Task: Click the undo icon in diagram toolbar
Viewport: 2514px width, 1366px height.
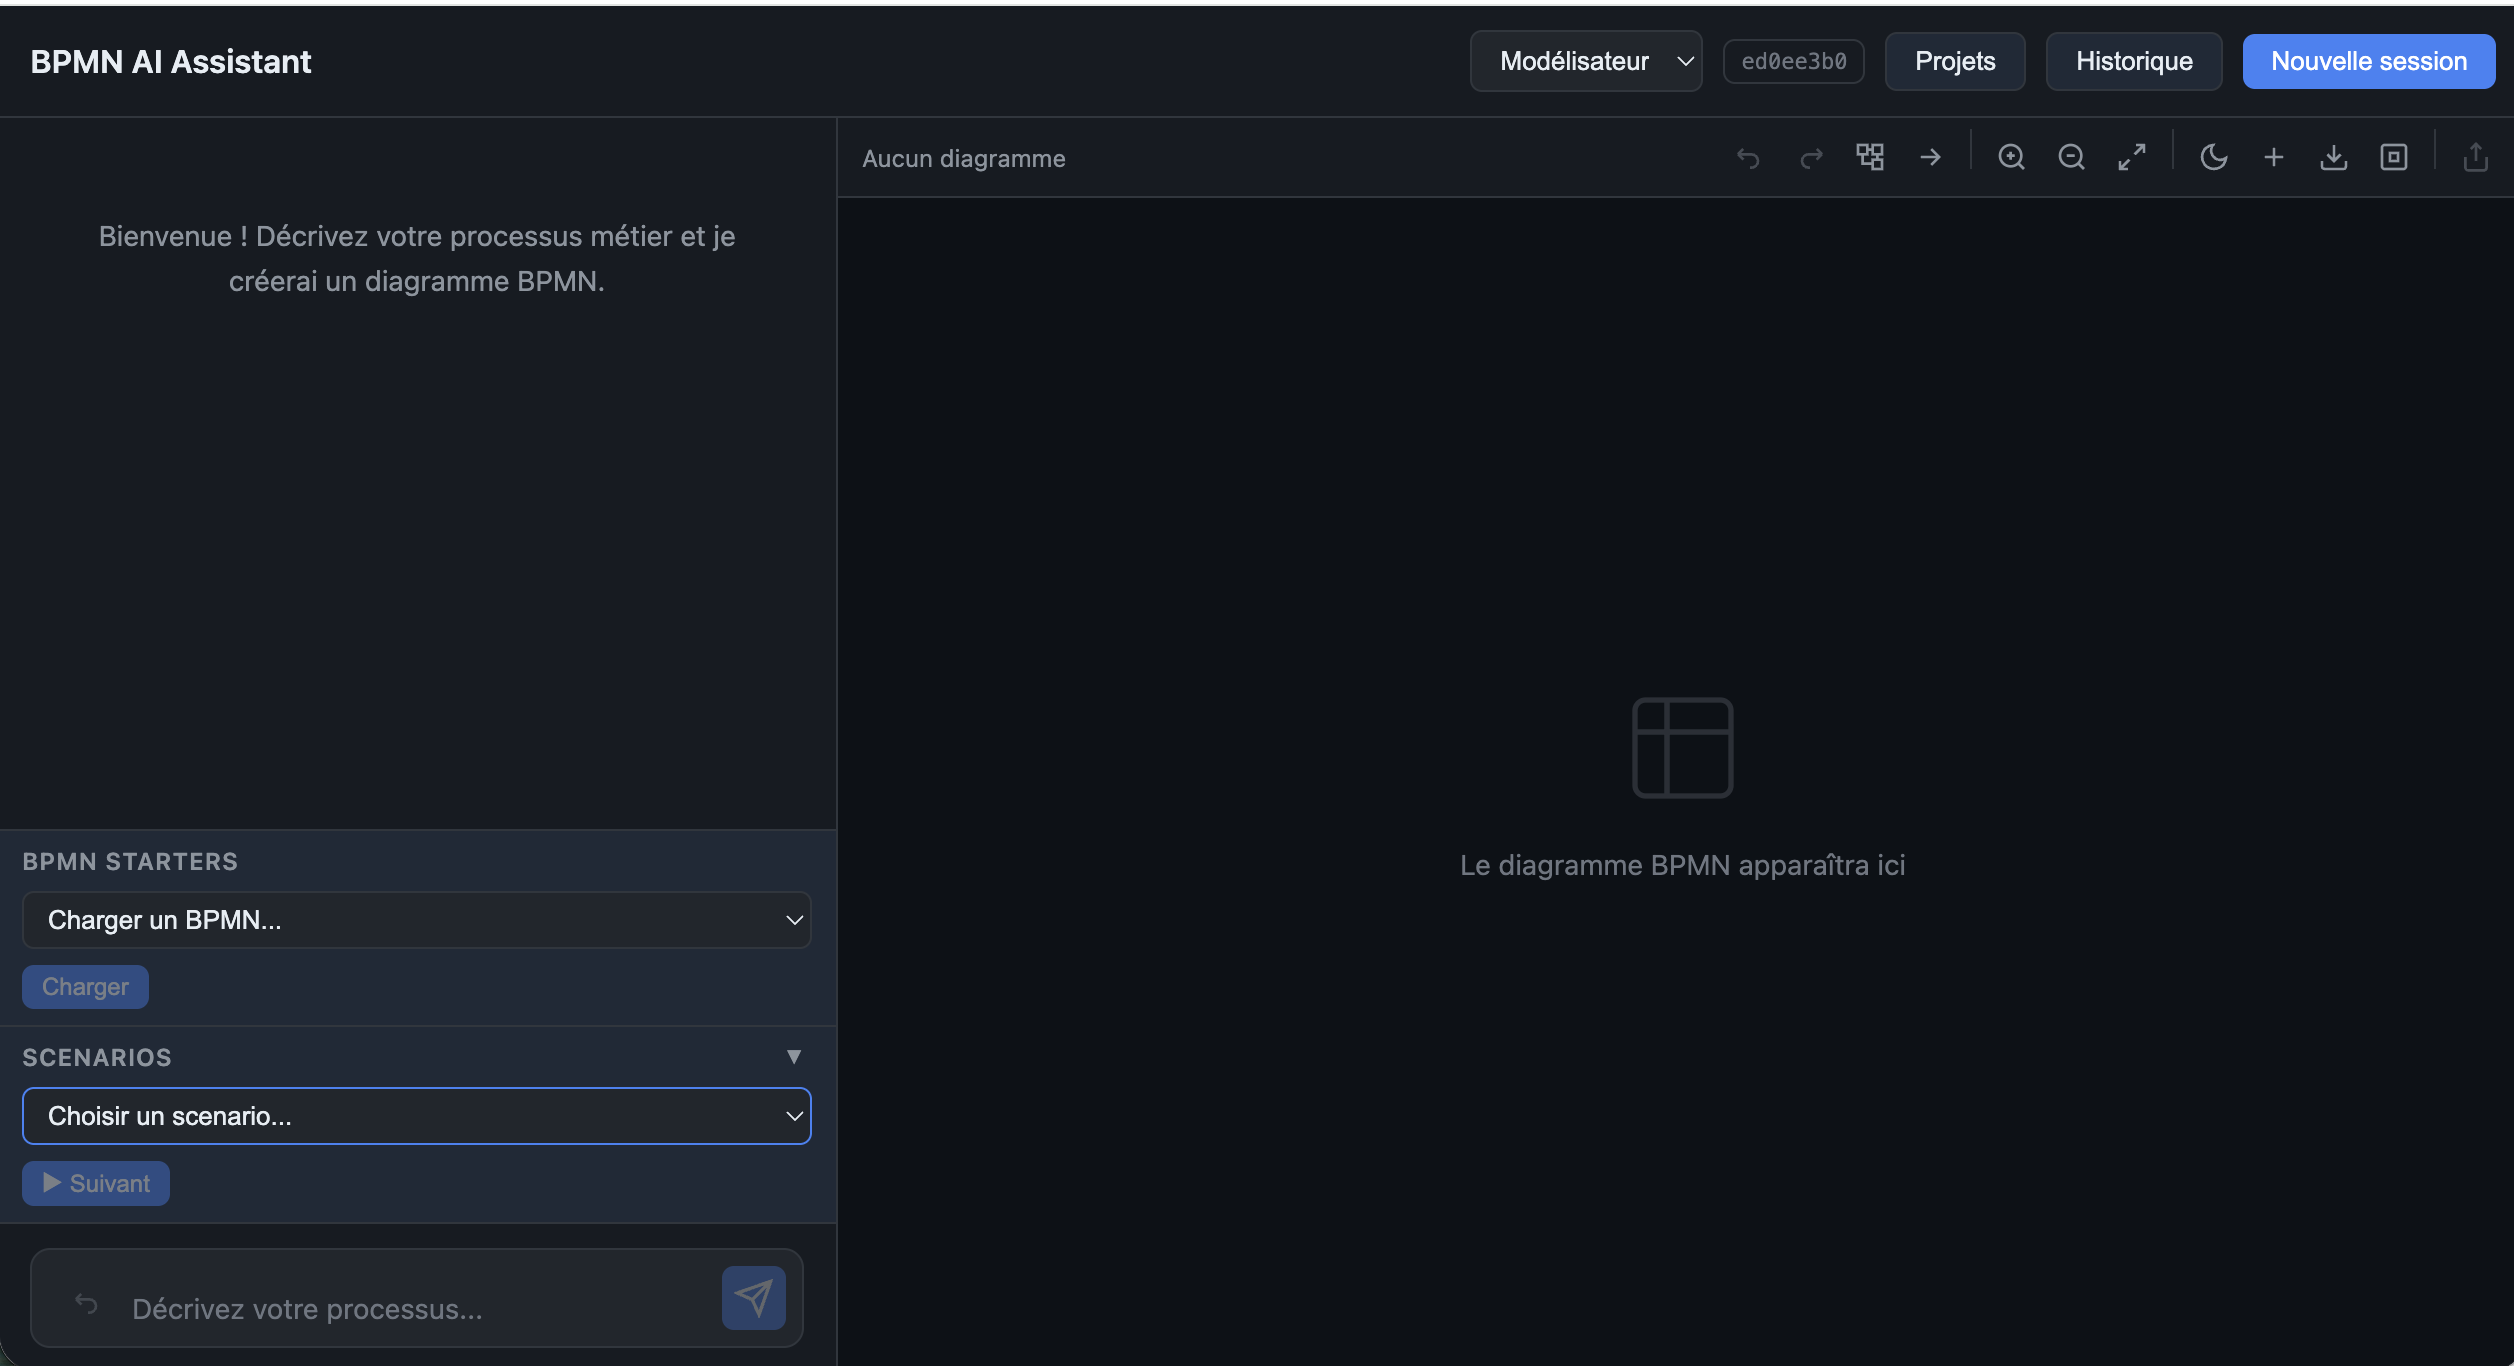Action: point(1748,158)
